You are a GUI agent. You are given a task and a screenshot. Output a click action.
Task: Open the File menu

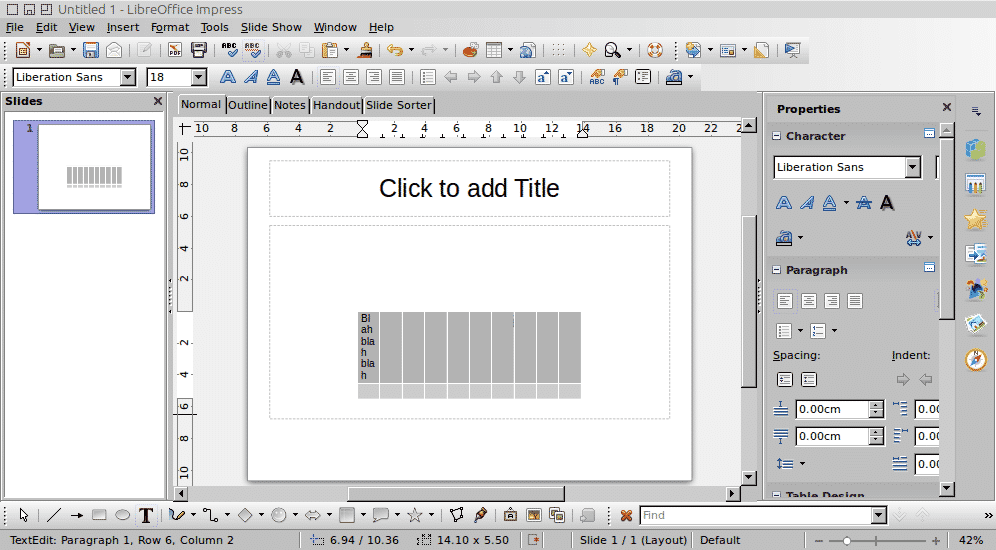[15, 27]
